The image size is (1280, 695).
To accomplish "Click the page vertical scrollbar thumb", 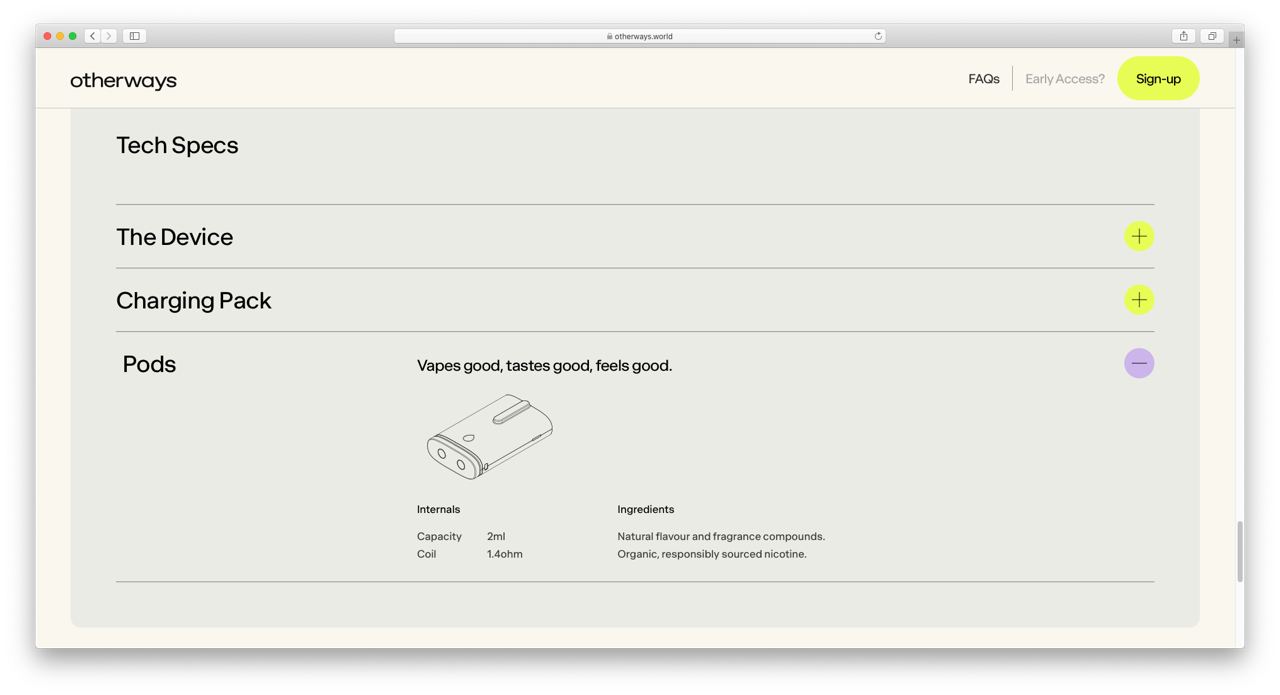I will point(1240,550).
